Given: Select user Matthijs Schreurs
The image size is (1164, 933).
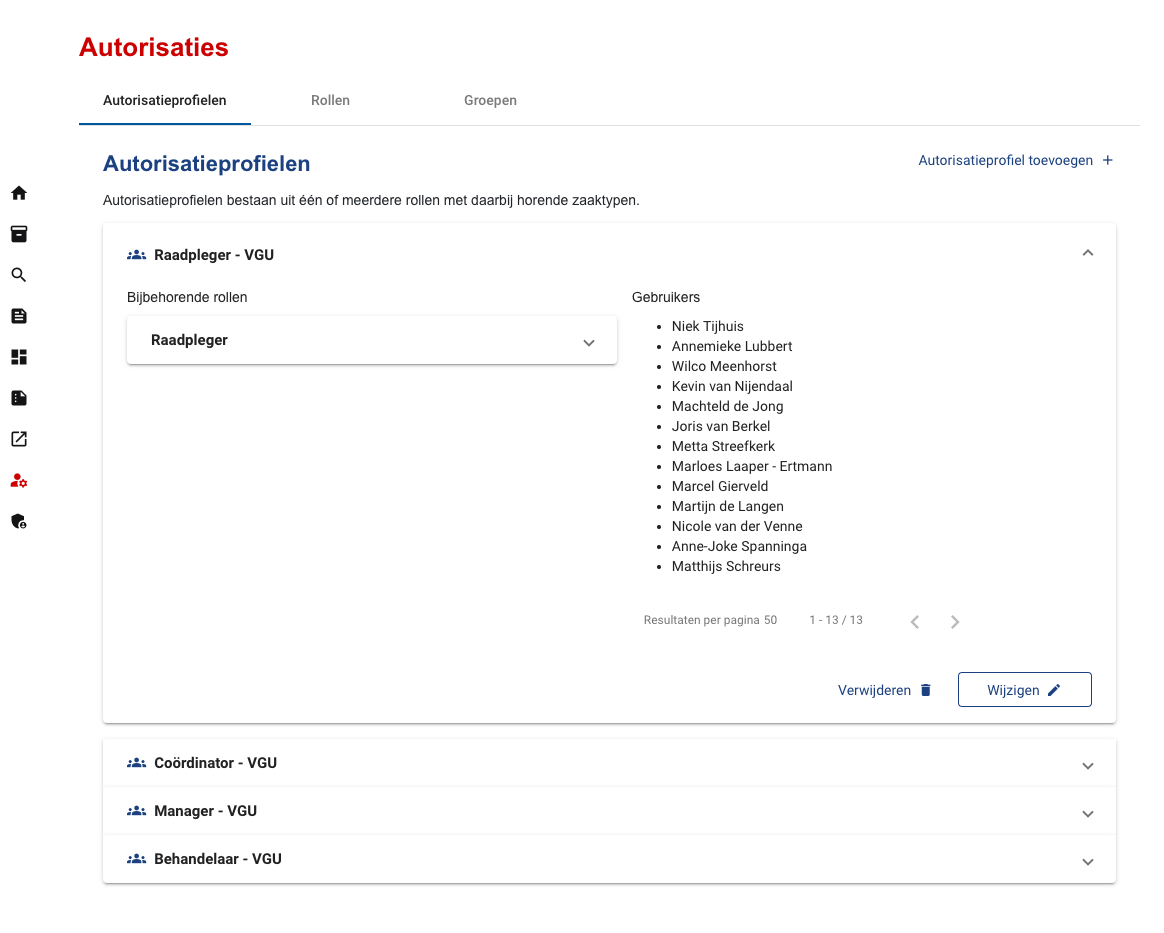Looking at the screenshot, I should click(x=726, y=567).
